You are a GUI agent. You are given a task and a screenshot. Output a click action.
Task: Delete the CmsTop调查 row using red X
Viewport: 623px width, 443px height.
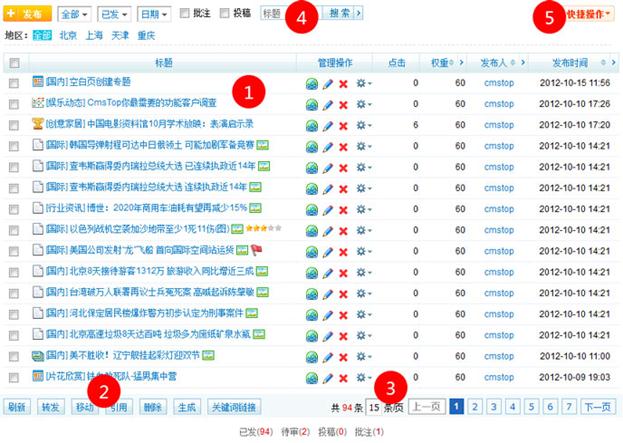click(x=343, y=105)
